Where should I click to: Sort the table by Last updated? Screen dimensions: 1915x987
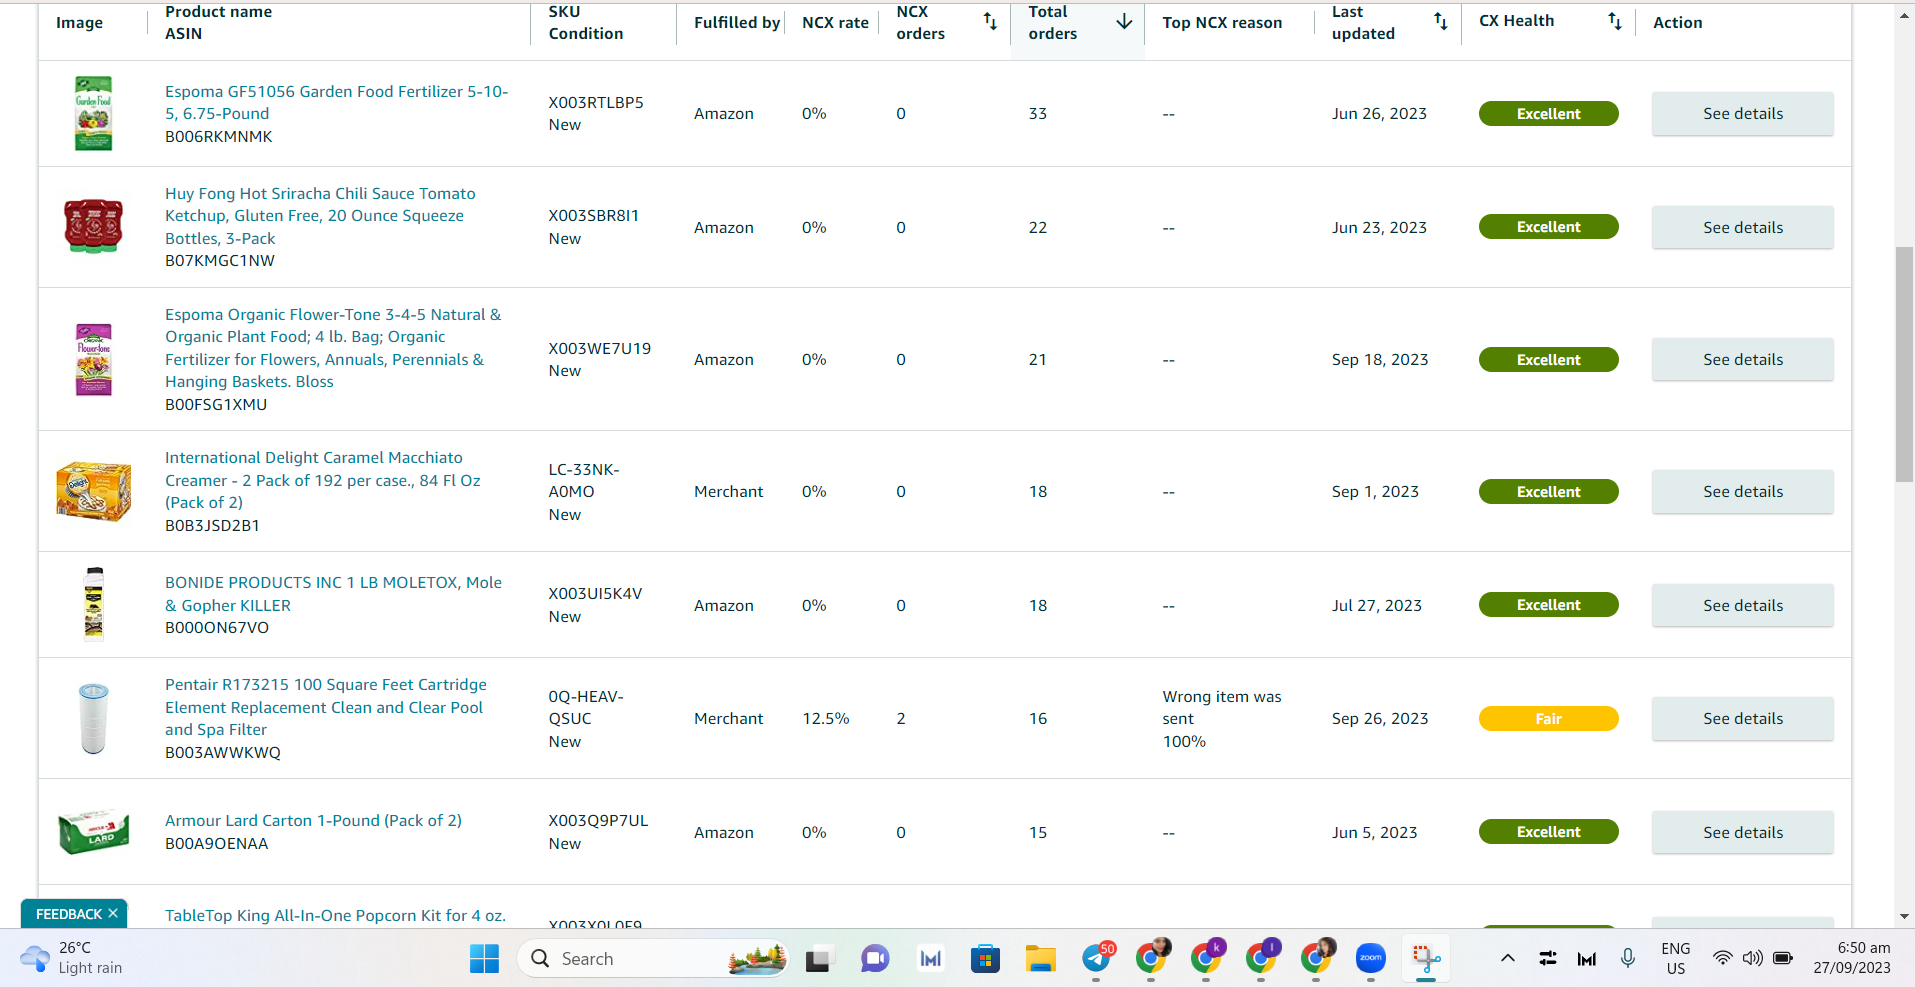[x=1441, y=21]
